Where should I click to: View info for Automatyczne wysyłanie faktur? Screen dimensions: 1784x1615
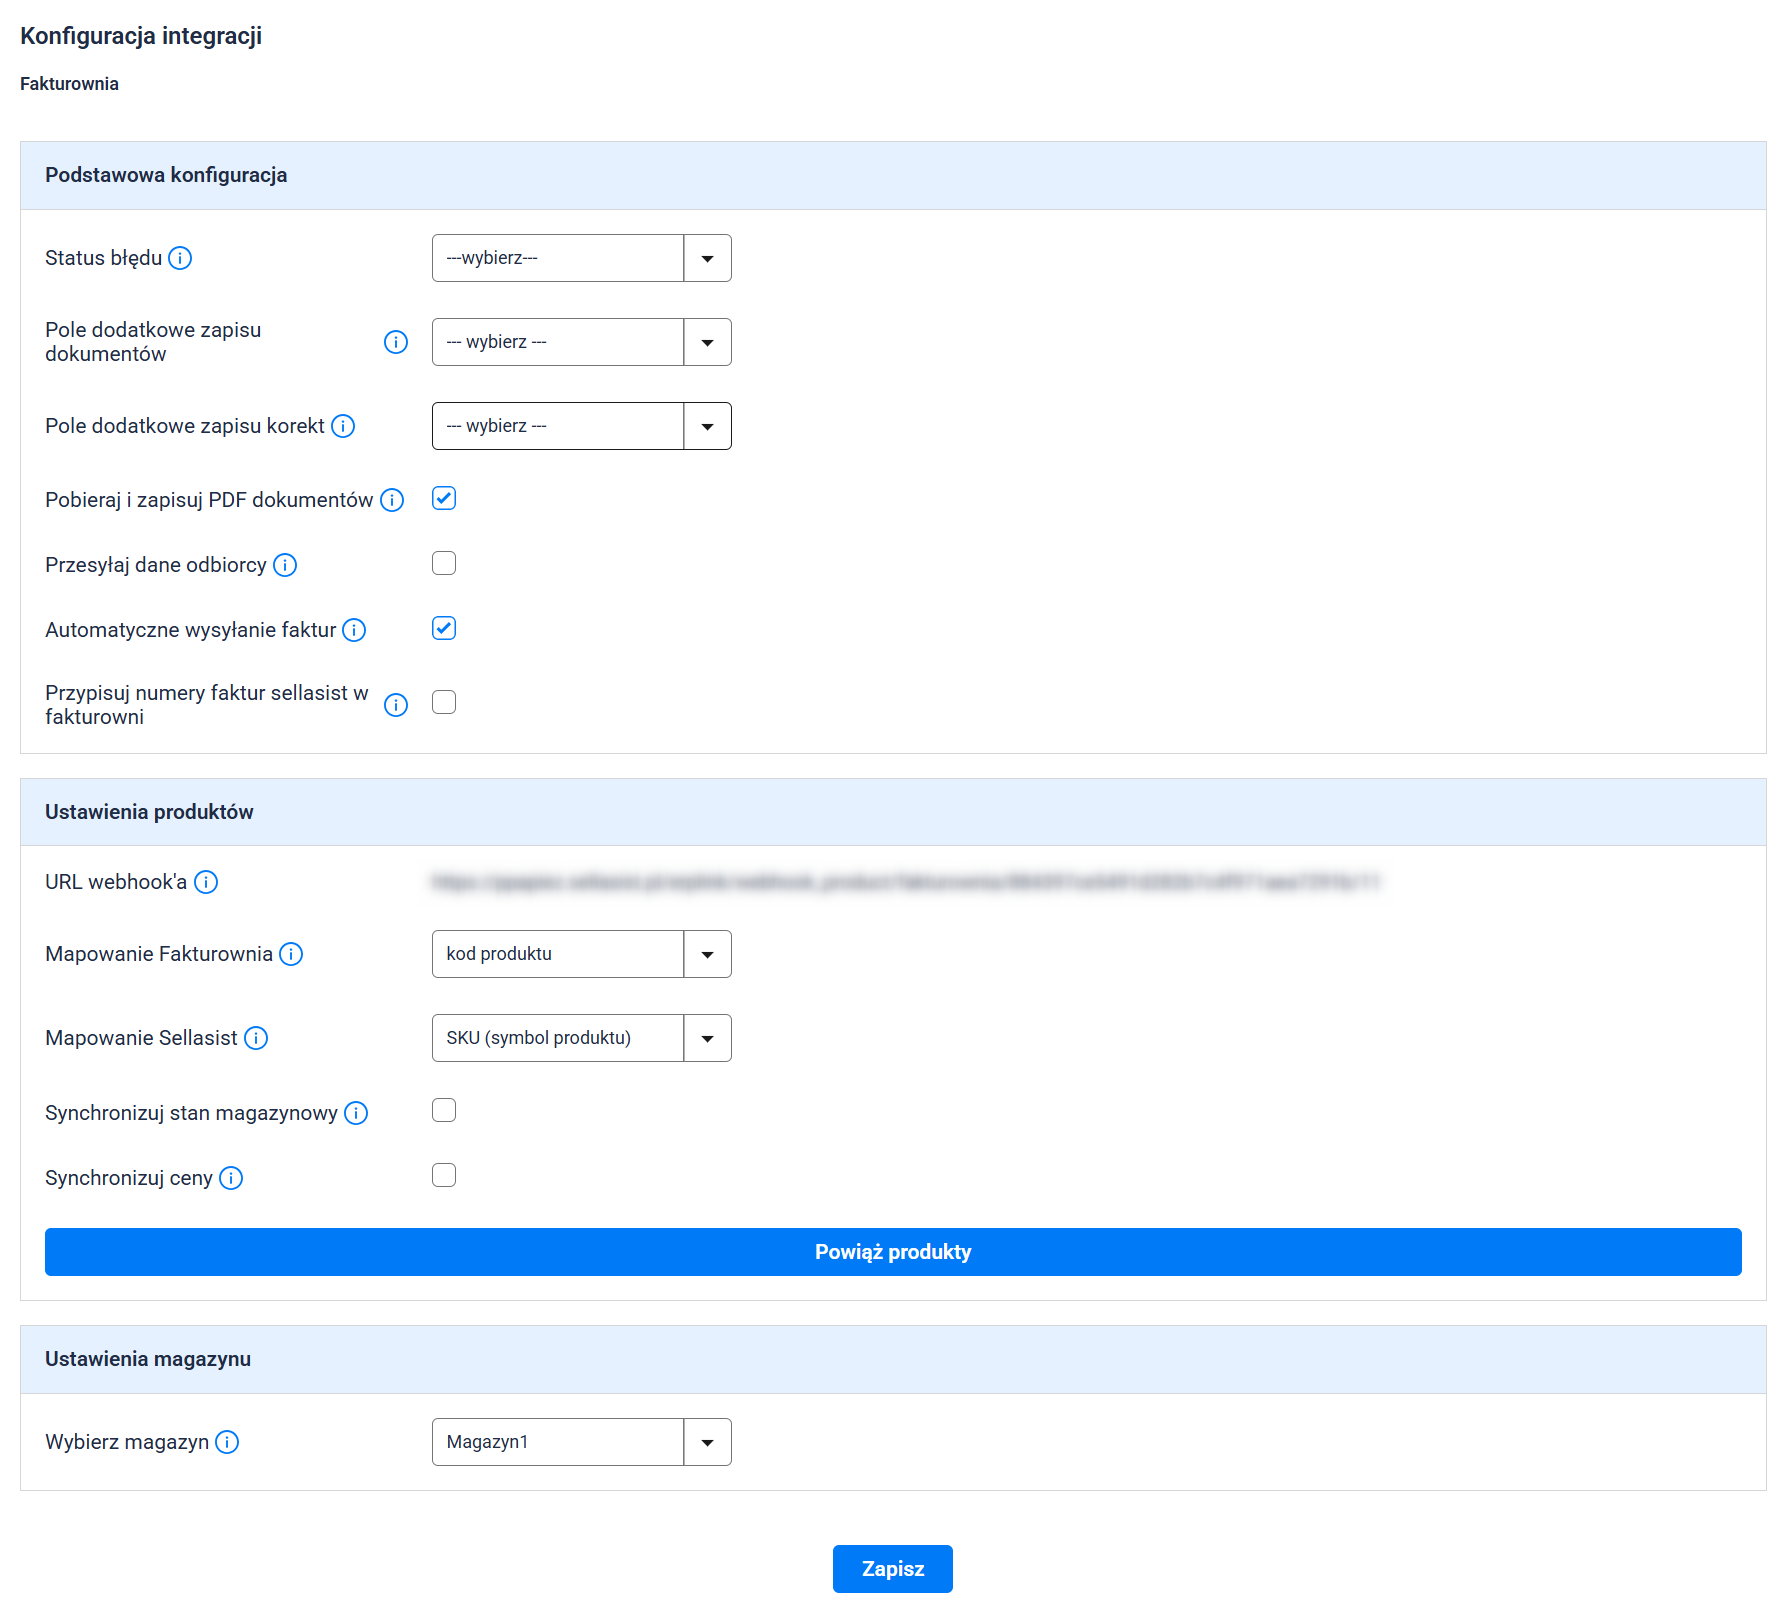(354, 630)
